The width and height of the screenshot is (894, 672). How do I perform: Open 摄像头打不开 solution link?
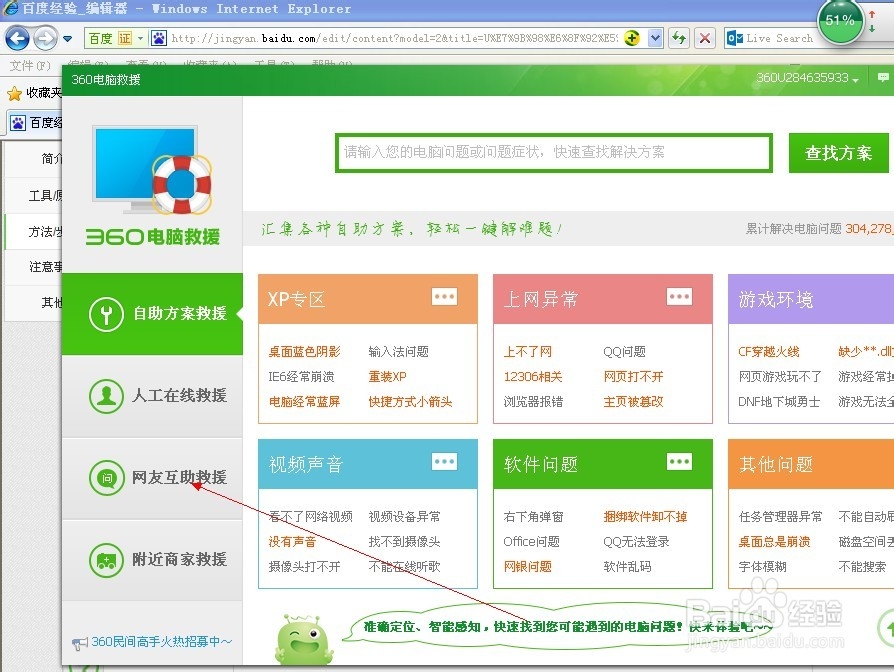click(x=304, y=567)
